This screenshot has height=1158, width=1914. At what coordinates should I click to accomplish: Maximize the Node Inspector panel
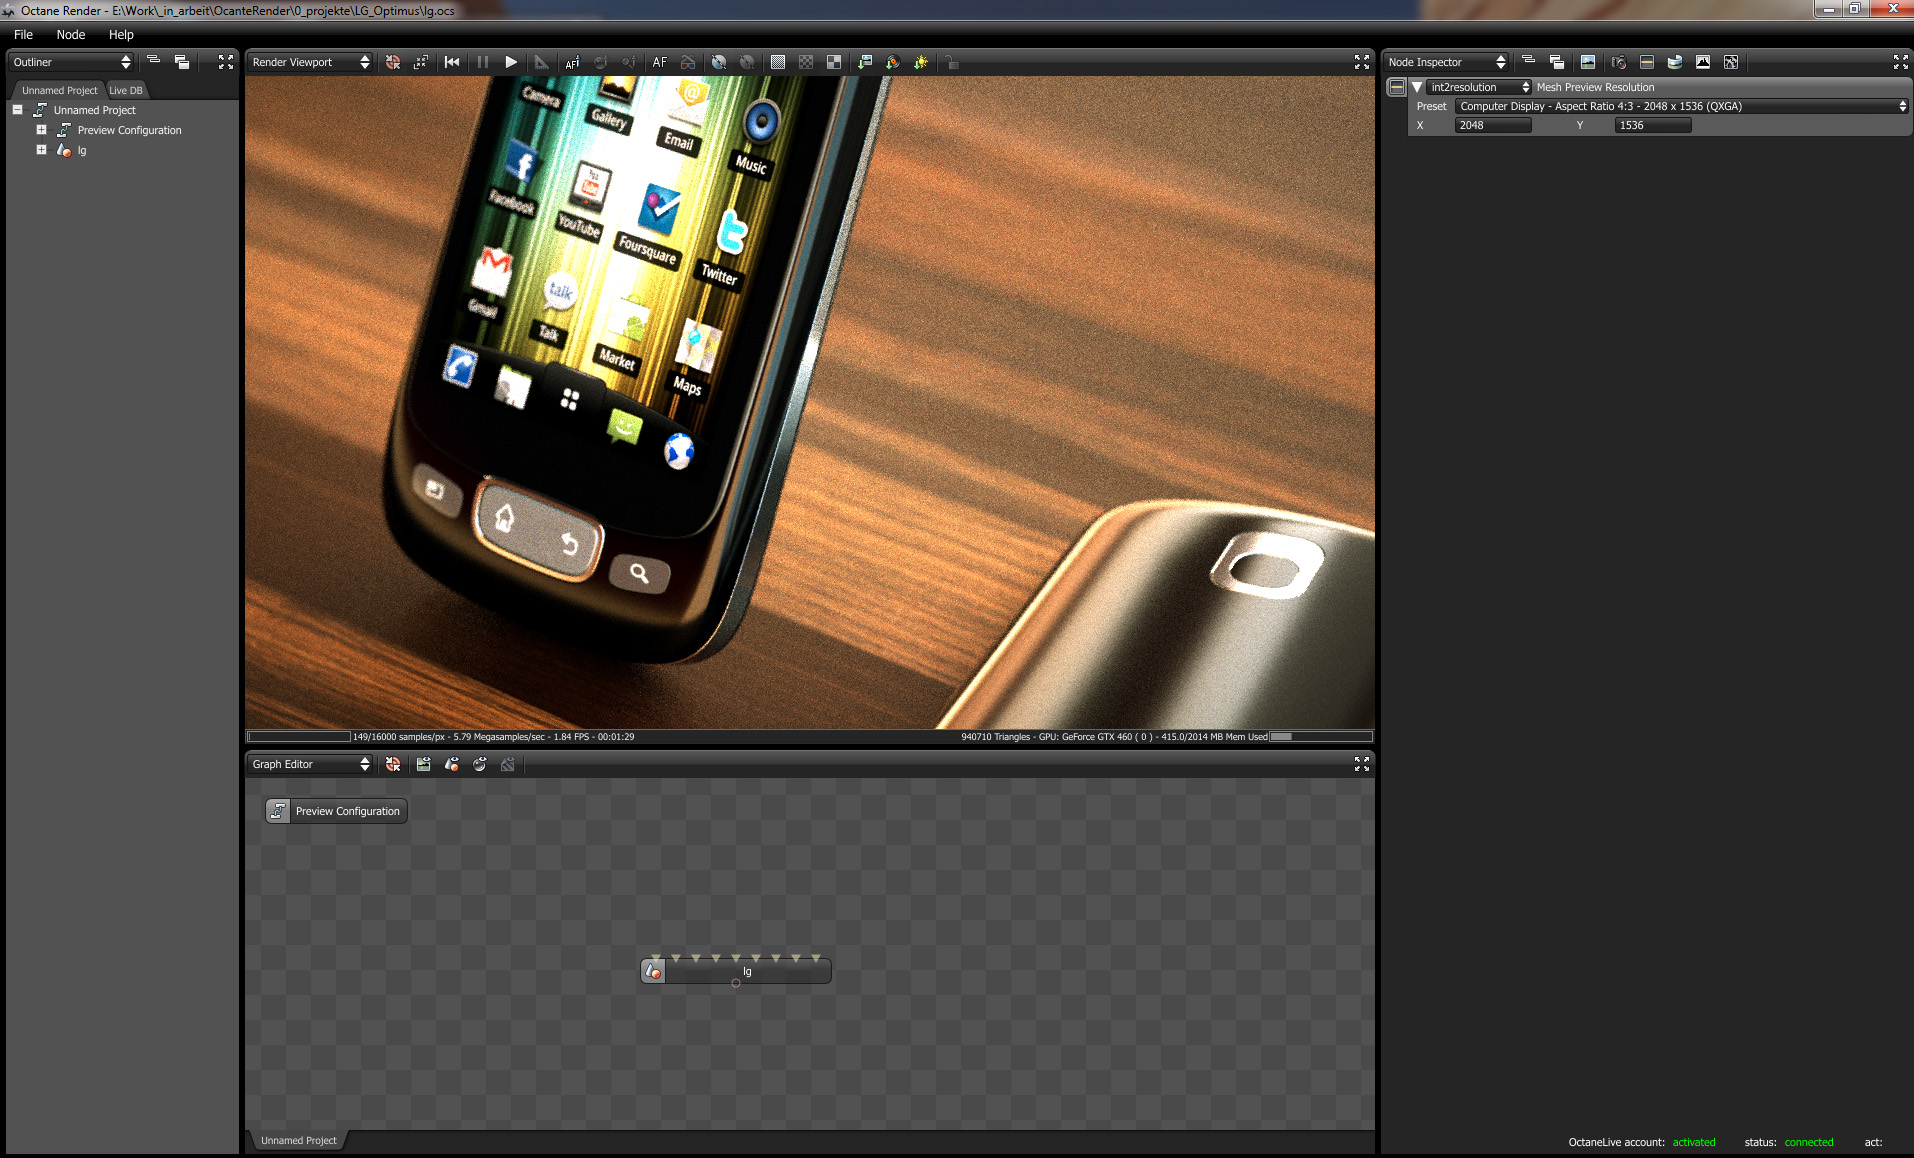coord(1901,62)
